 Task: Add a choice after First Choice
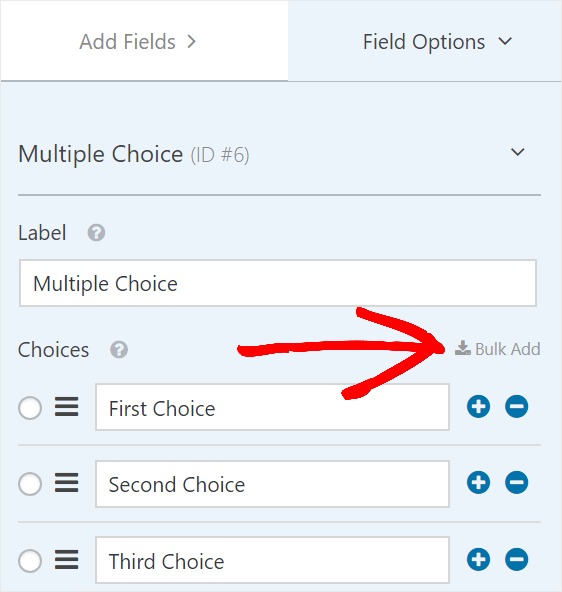[x=478, y=407]
